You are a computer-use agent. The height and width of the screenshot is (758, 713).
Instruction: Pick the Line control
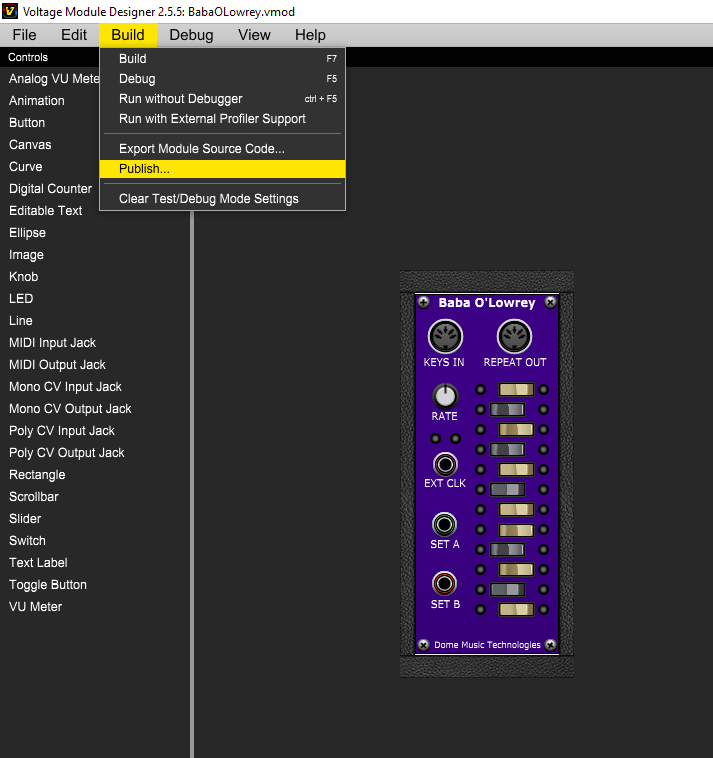coord(21,321)
